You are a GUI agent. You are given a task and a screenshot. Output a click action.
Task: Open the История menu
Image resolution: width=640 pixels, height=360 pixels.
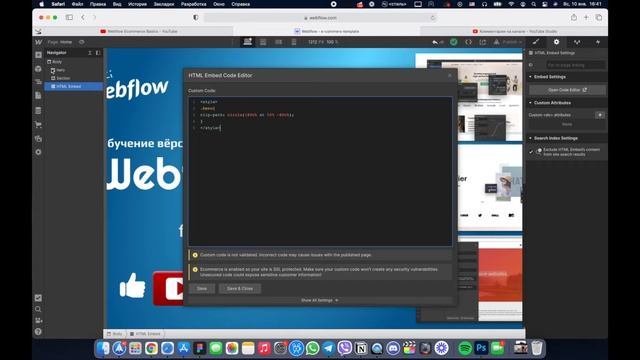coord(137,4)
